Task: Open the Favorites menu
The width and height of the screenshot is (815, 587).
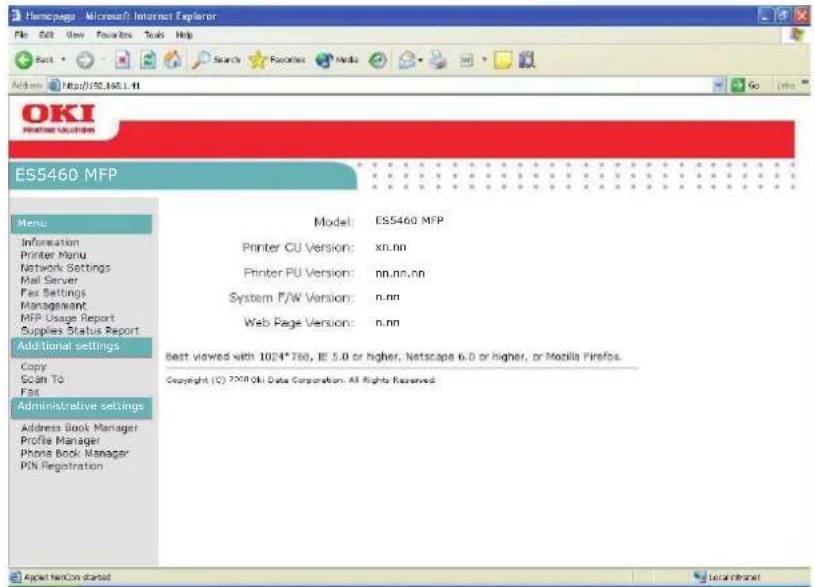Action: 114,35
